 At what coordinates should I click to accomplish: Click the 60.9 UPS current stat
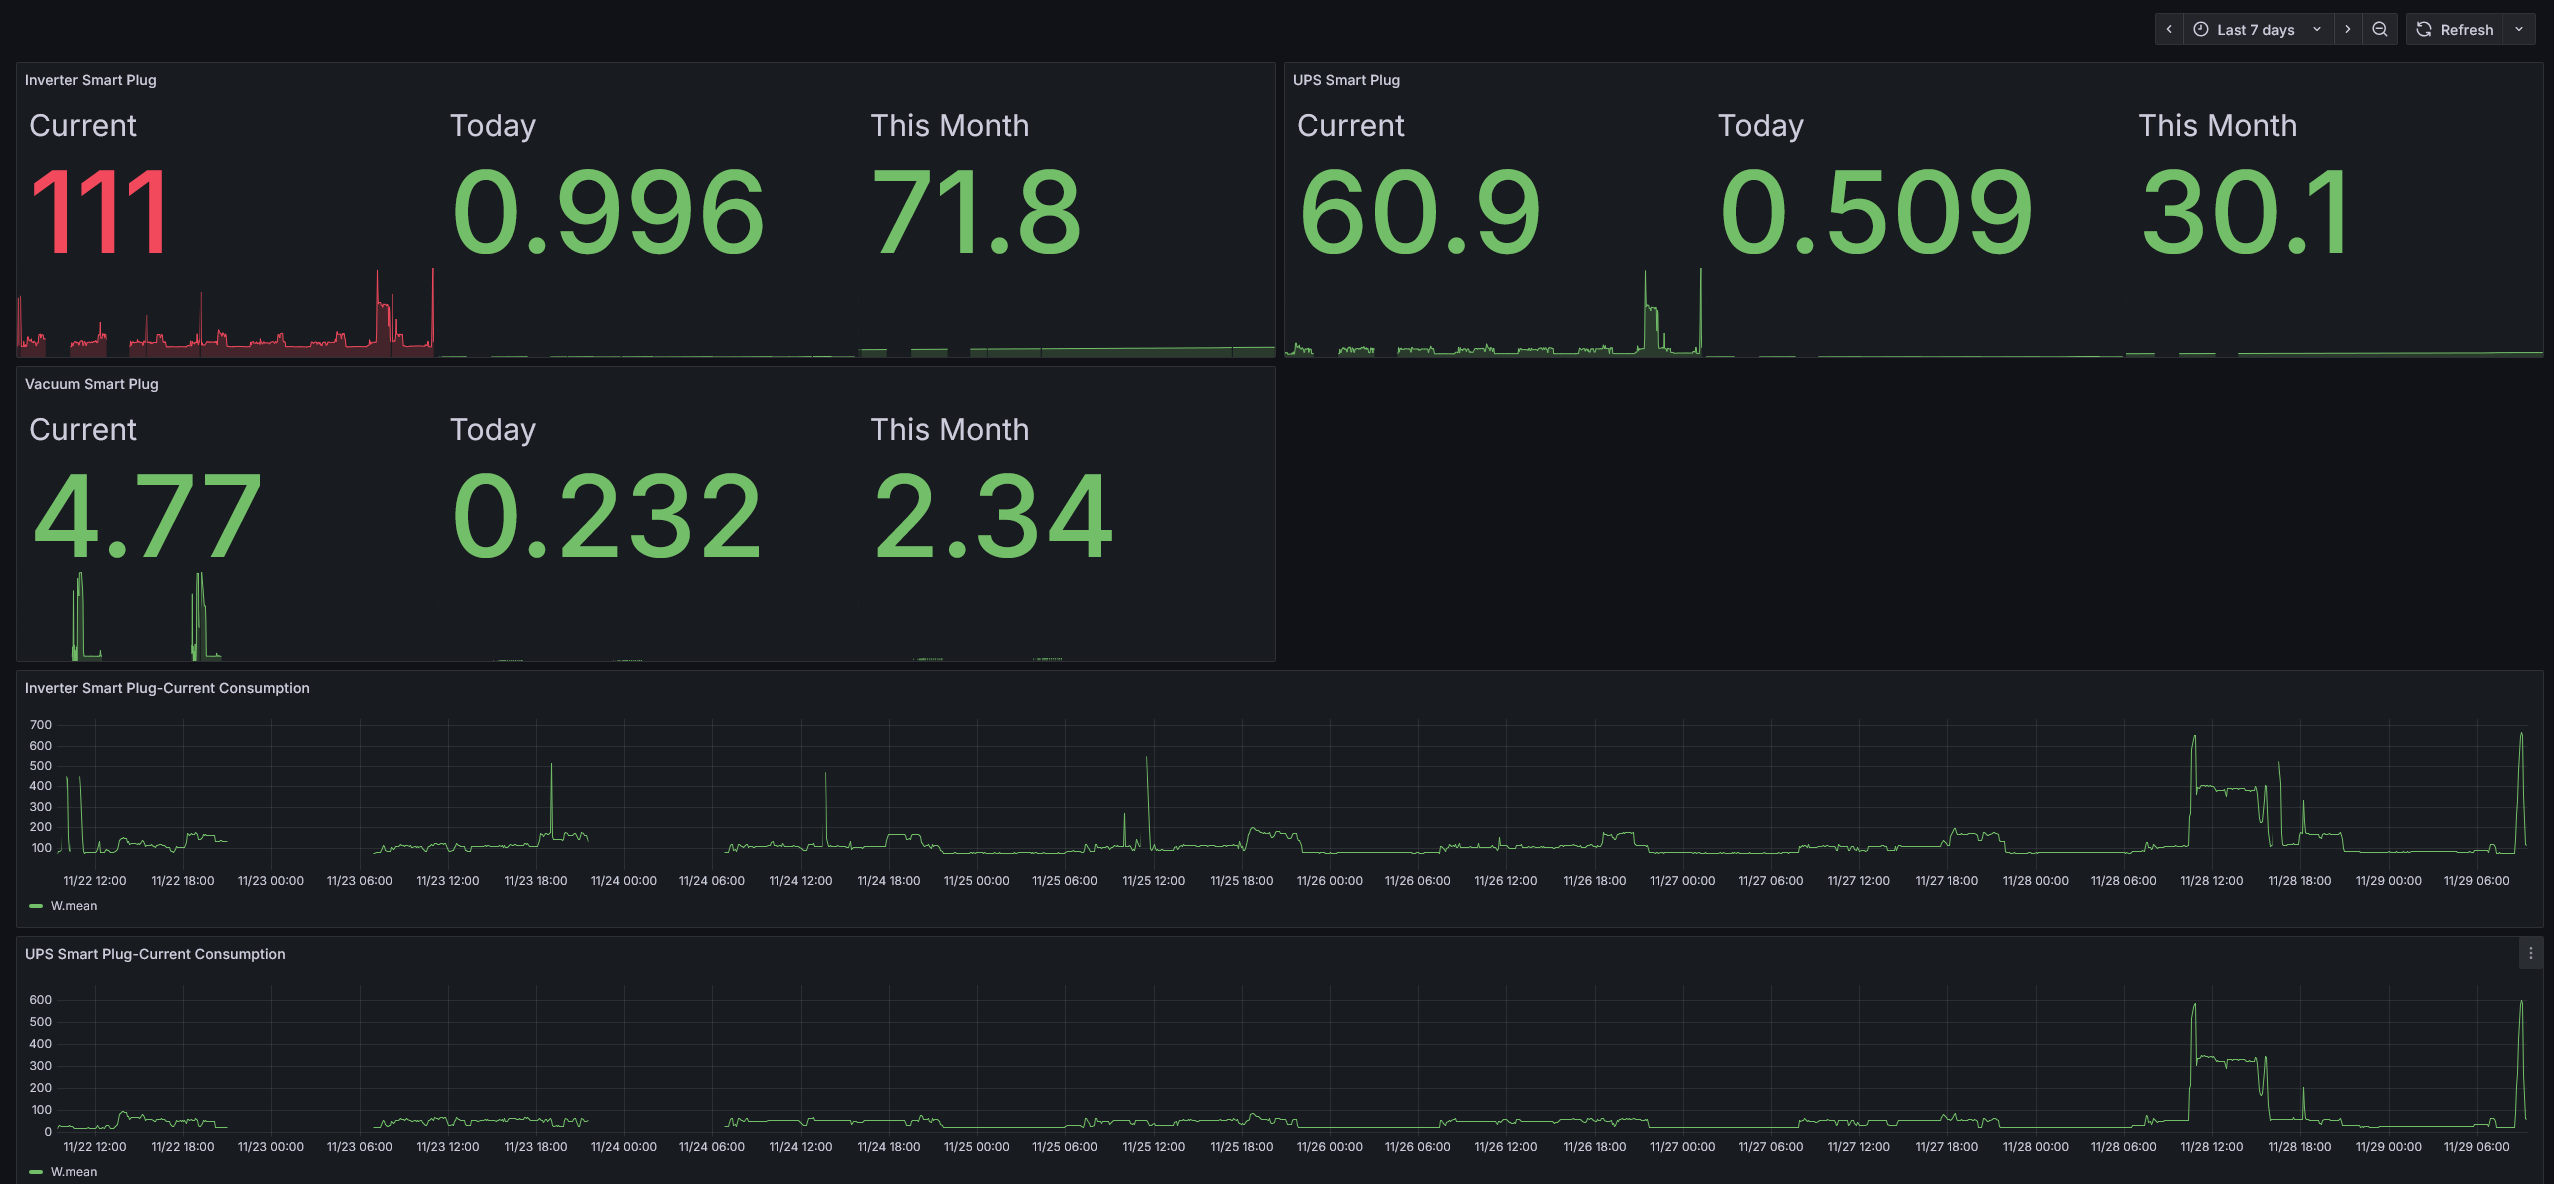point(1418,212)
